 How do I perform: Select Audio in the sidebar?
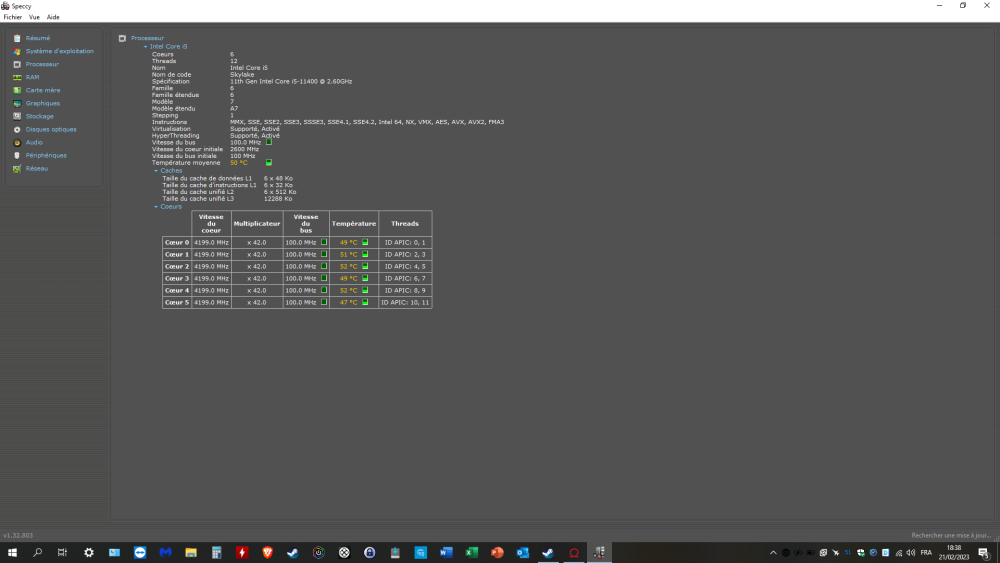coord(34,143)
